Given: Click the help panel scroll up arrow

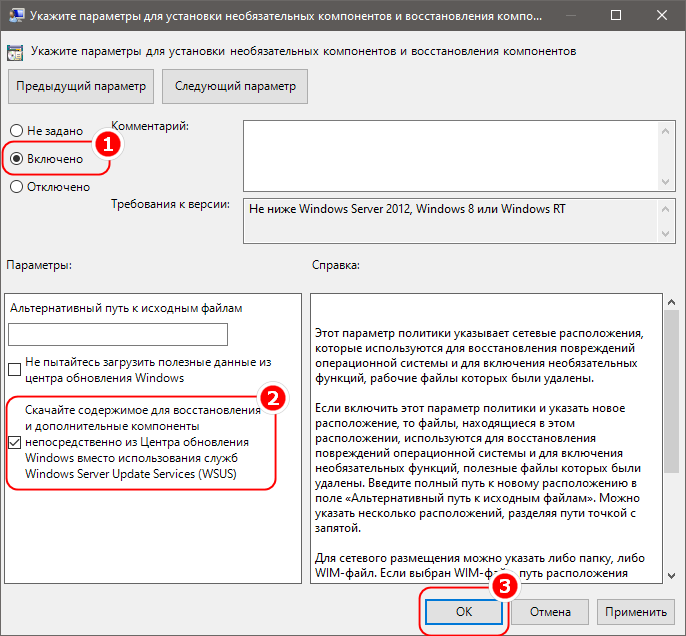Looking at the screenshot, I should [672, 302].
